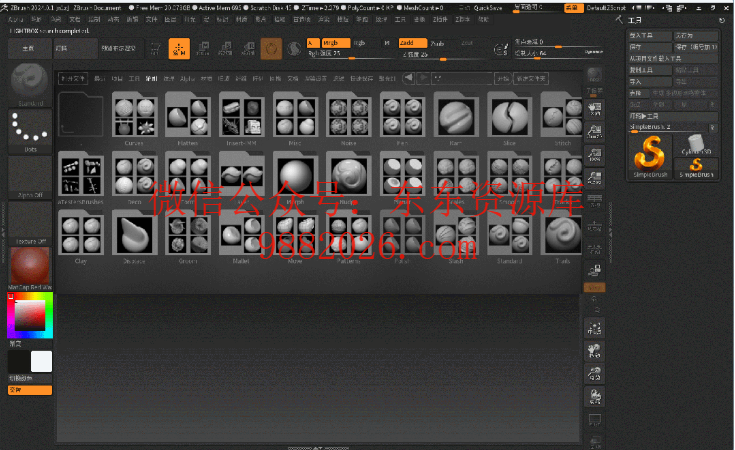Click the Edit mode cart icon
The image size is (735, 450).
point(155,48)
